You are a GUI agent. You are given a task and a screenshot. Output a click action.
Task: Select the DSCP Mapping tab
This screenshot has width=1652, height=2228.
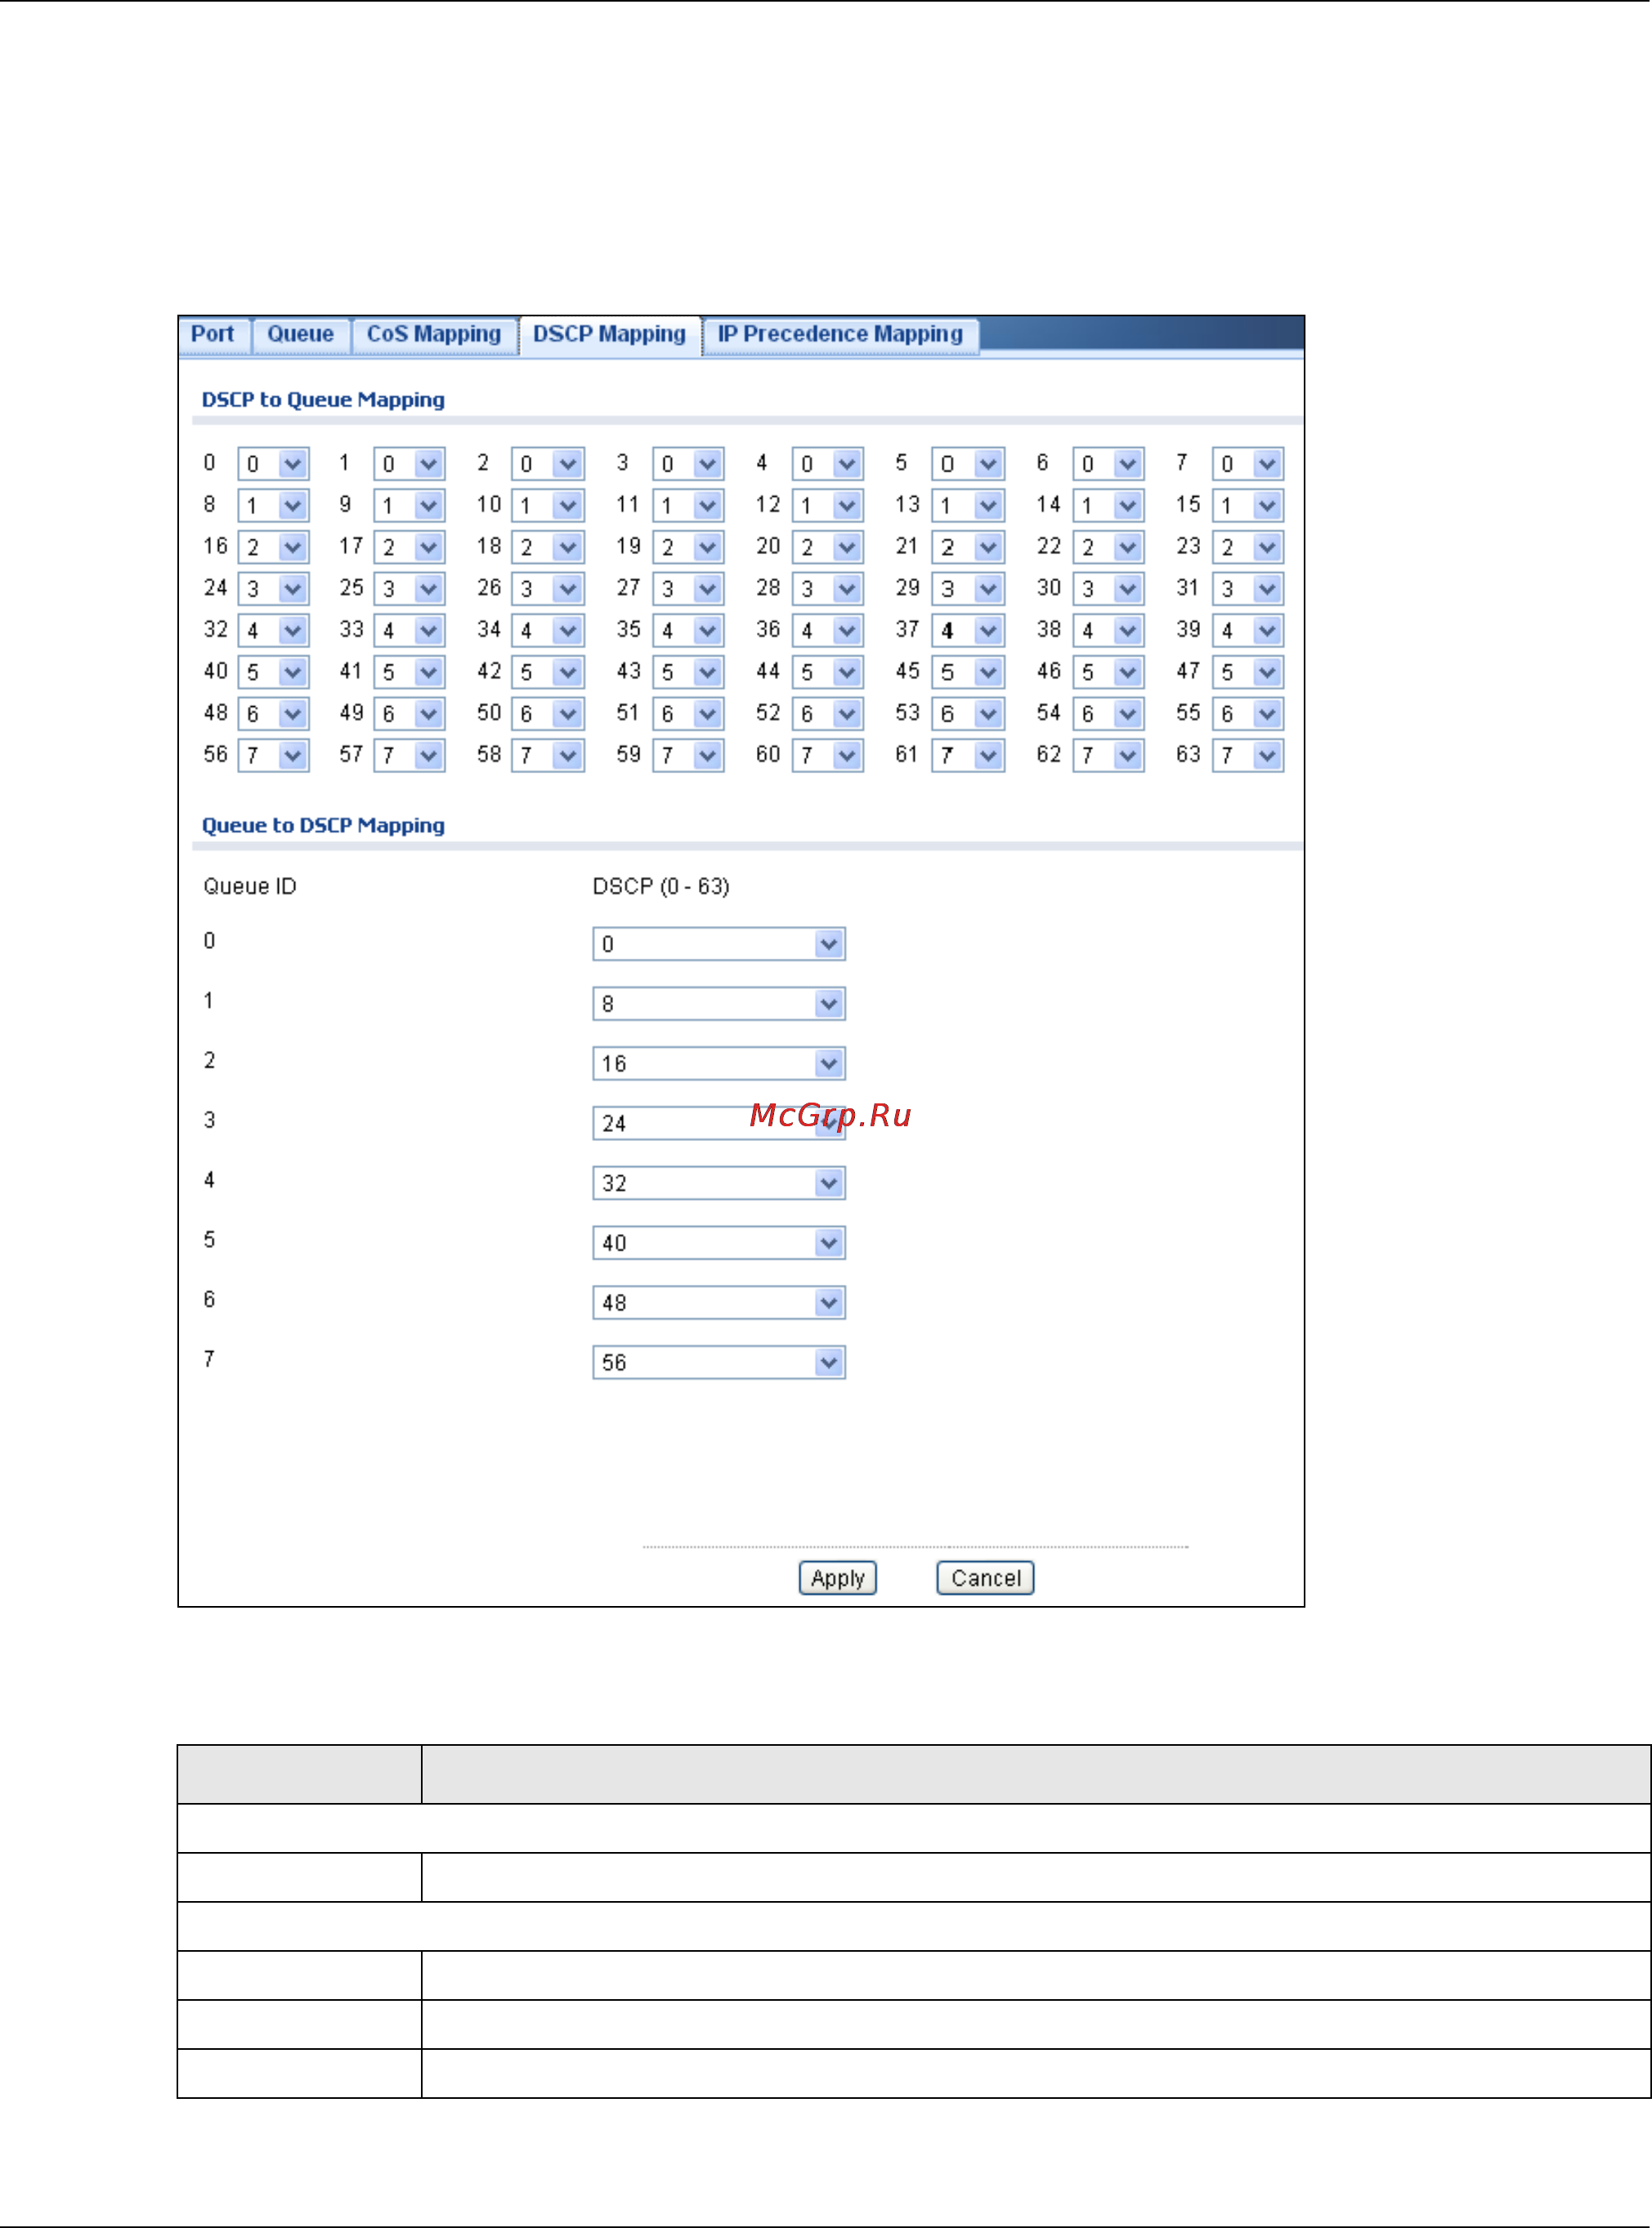point(609,334)
